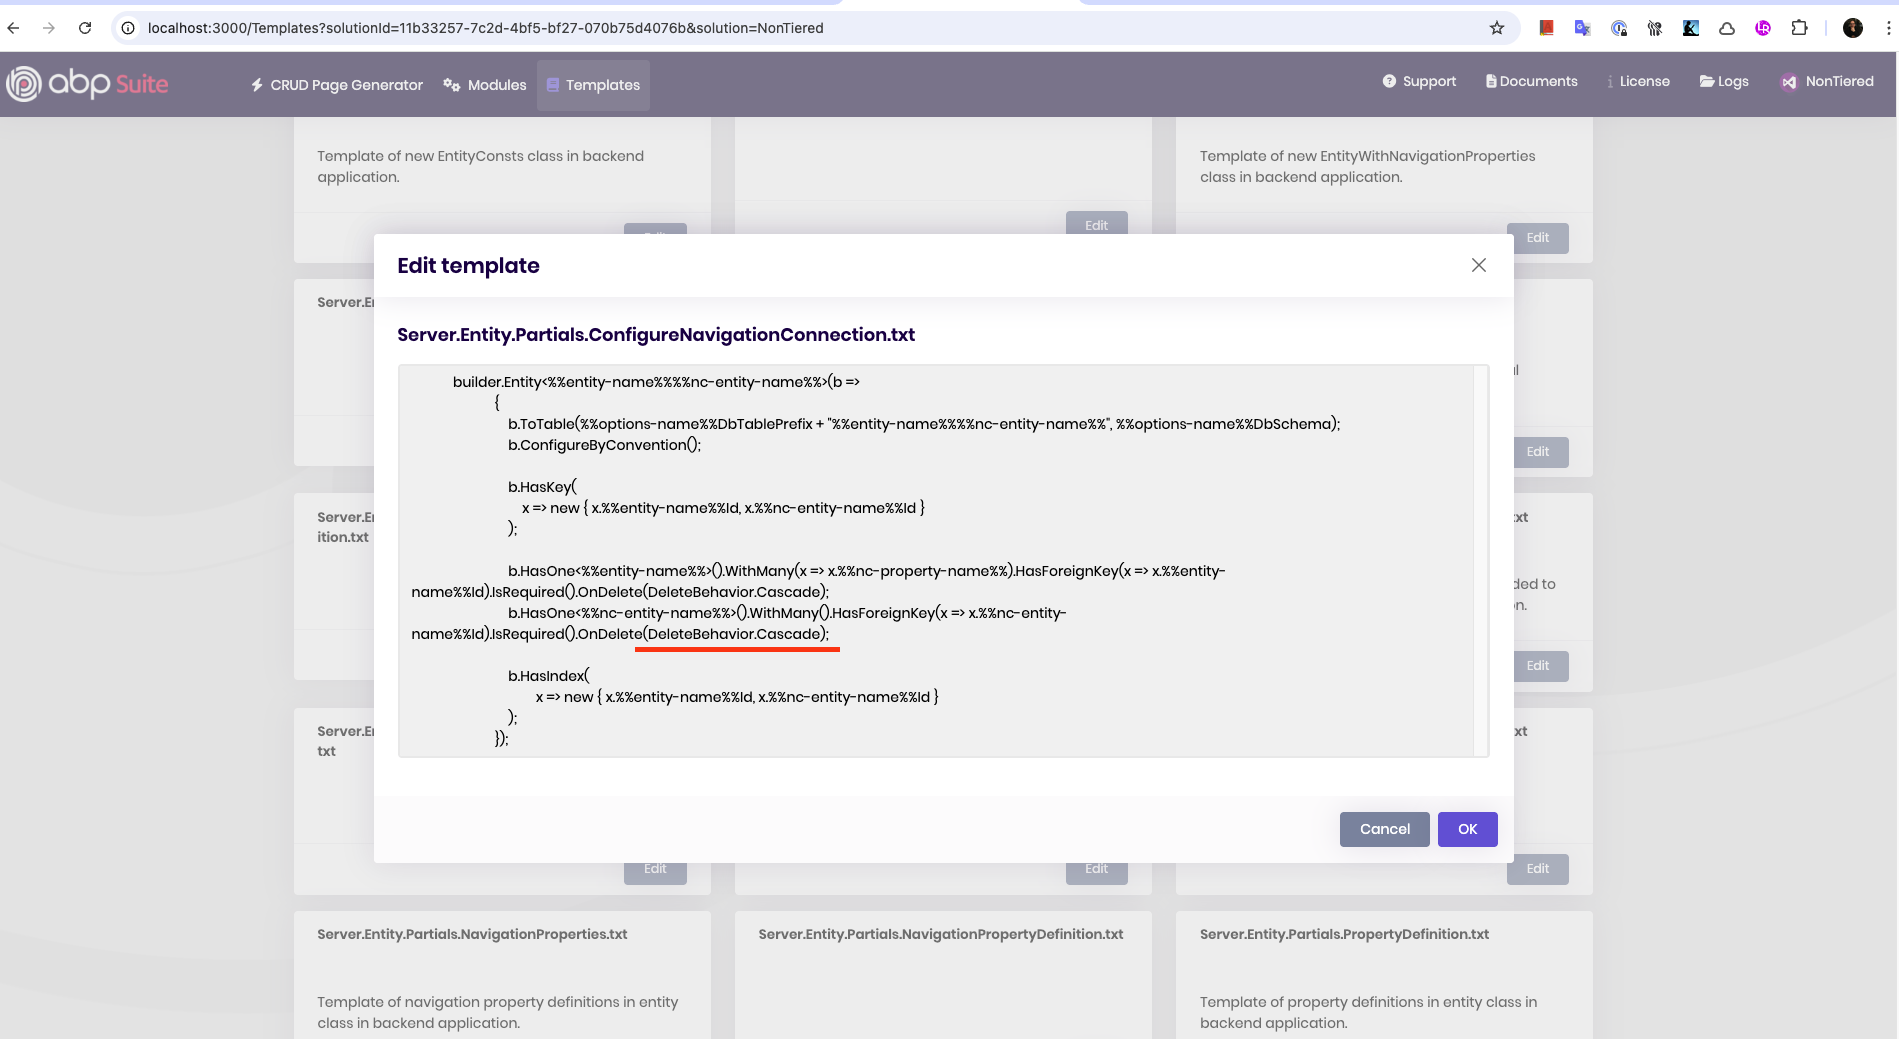Click the browser back arrow
The width and height of the screenshot is (1899, 1039).
pos(14,28)
